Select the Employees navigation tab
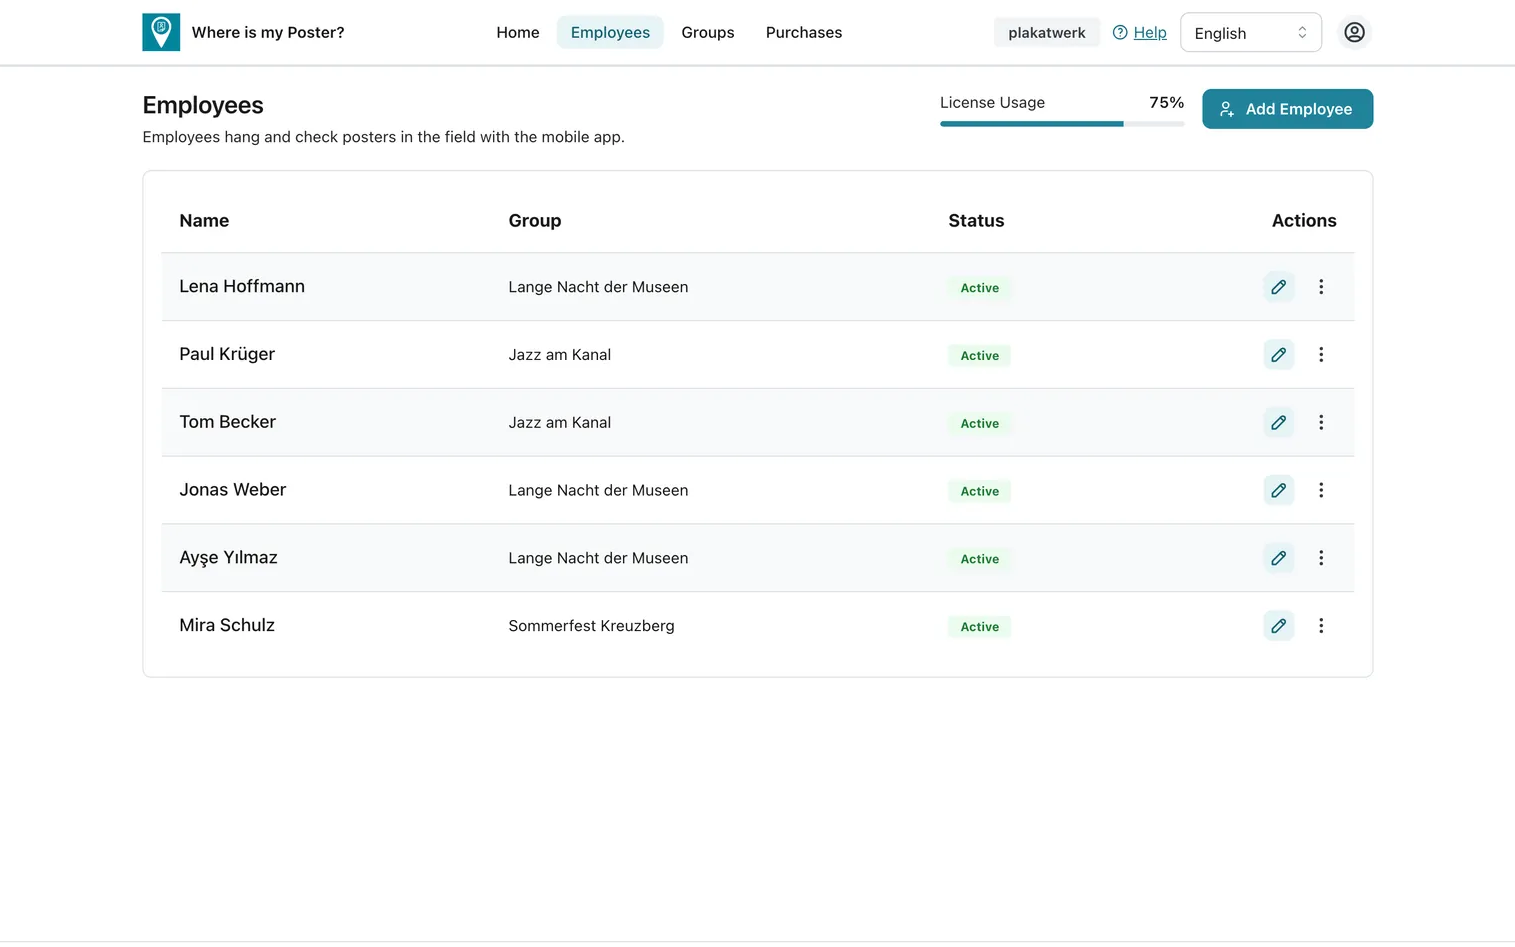This screenshot has width=1515, height=947. [610, 33]
